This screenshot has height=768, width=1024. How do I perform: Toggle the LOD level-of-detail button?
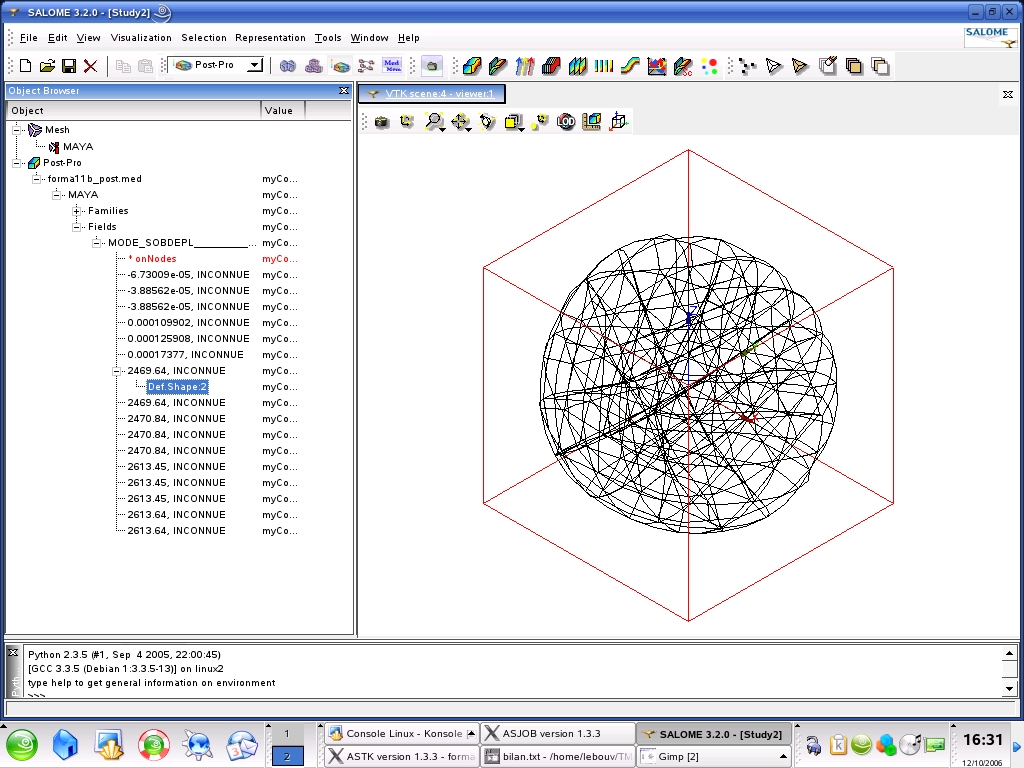566,122
